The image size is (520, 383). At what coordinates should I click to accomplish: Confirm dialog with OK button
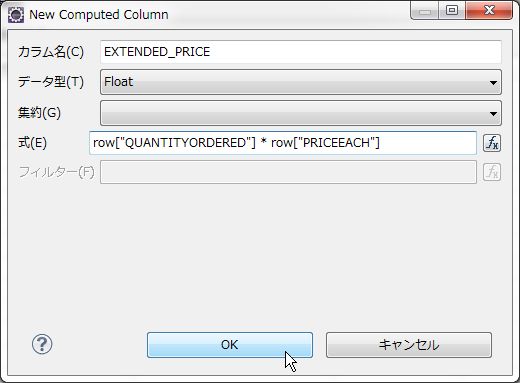(x=230, y=345)
